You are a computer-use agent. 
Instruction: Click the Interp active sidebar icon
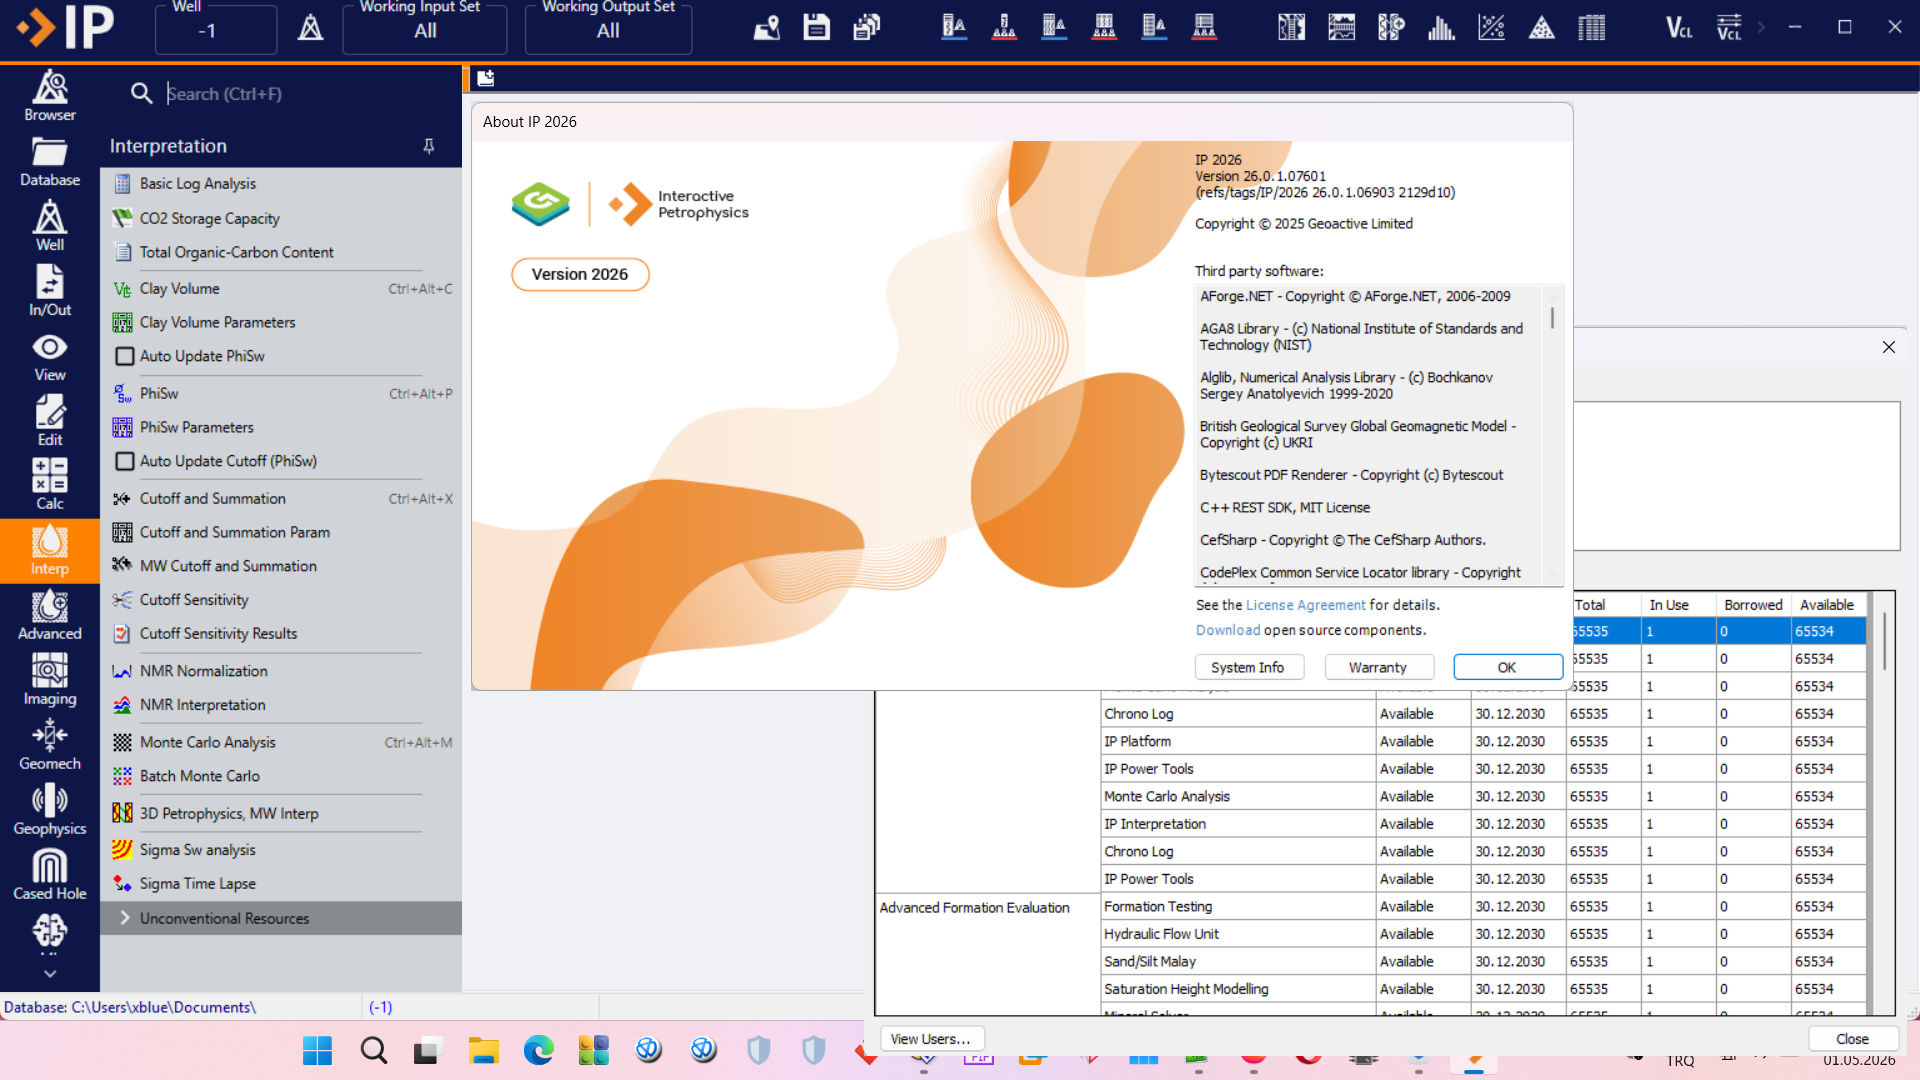point(50,550)
